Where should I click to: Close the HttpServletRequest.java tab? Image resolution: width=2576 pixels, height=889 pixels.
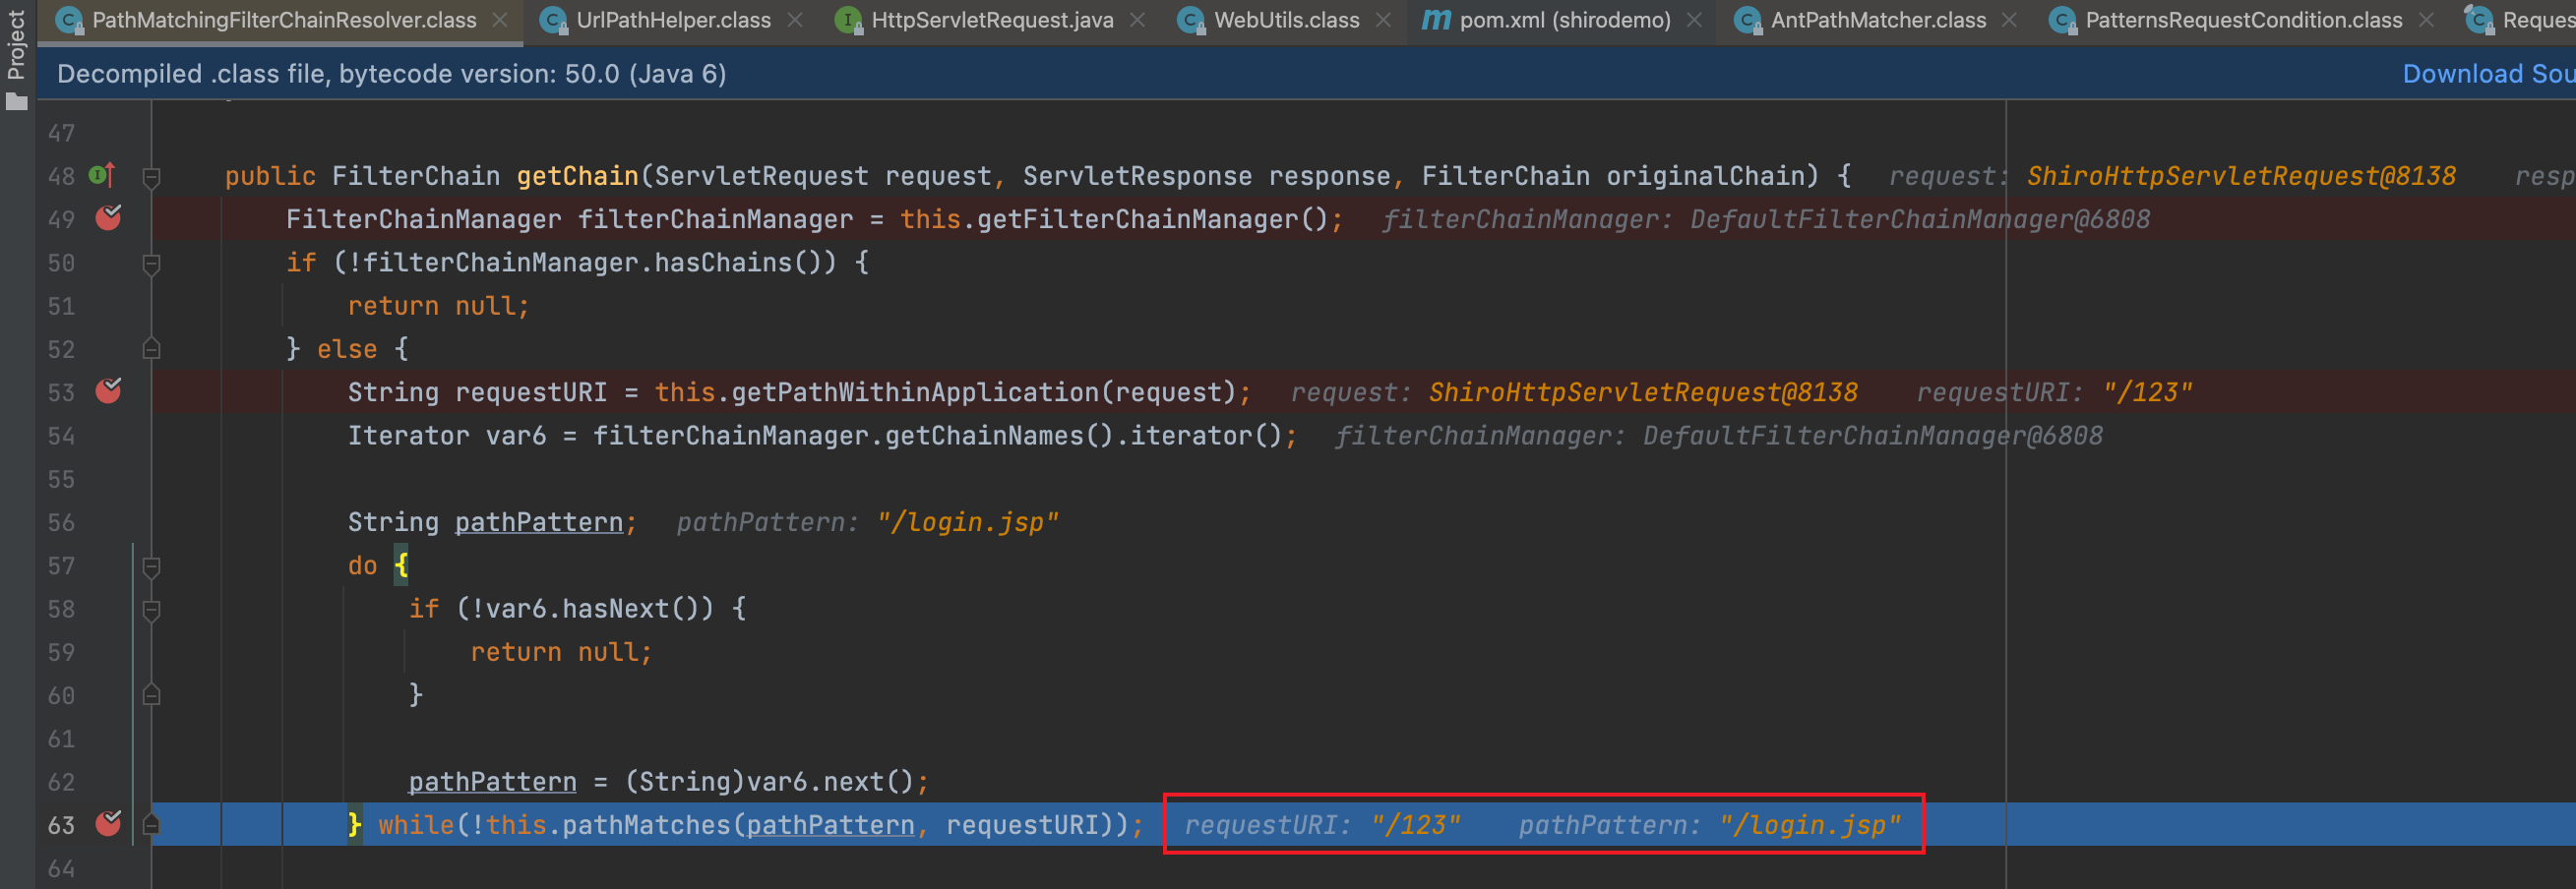[x=1137, y=20]
